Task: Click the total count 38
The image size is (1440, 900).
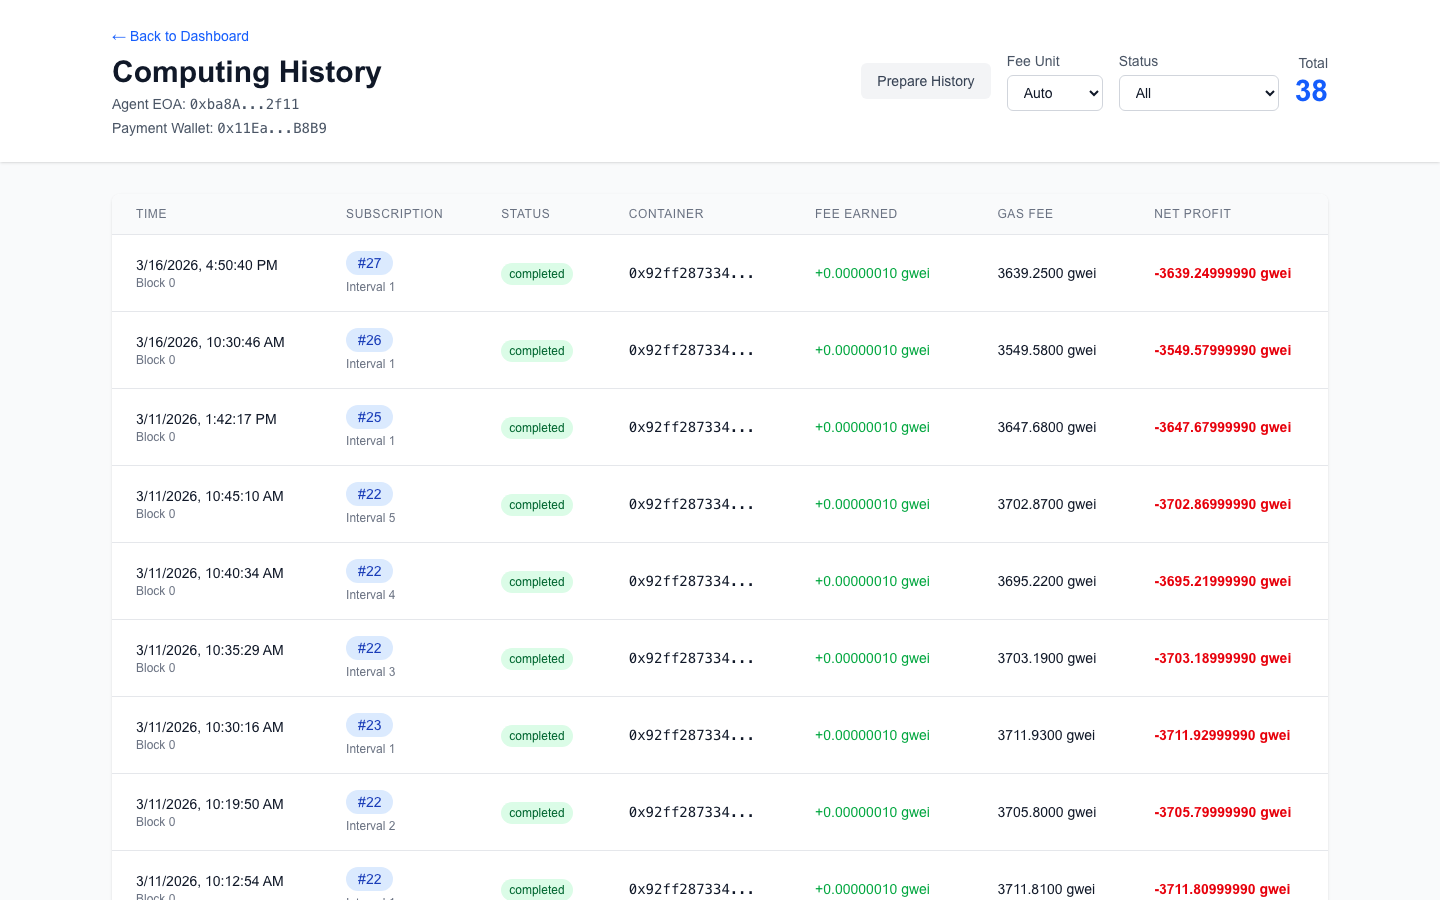Action: (x=1311, y=91)
